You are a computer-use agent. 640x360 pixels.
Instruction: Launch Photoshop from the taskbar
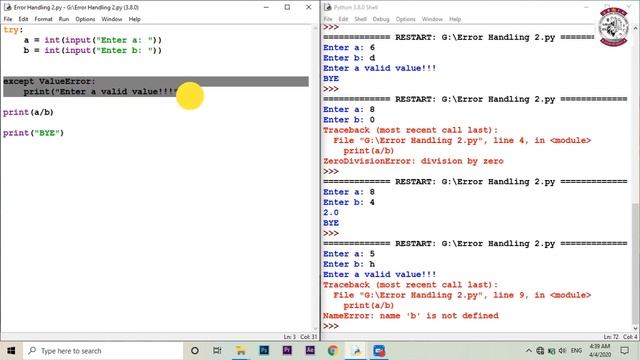[x=264, y=350]
